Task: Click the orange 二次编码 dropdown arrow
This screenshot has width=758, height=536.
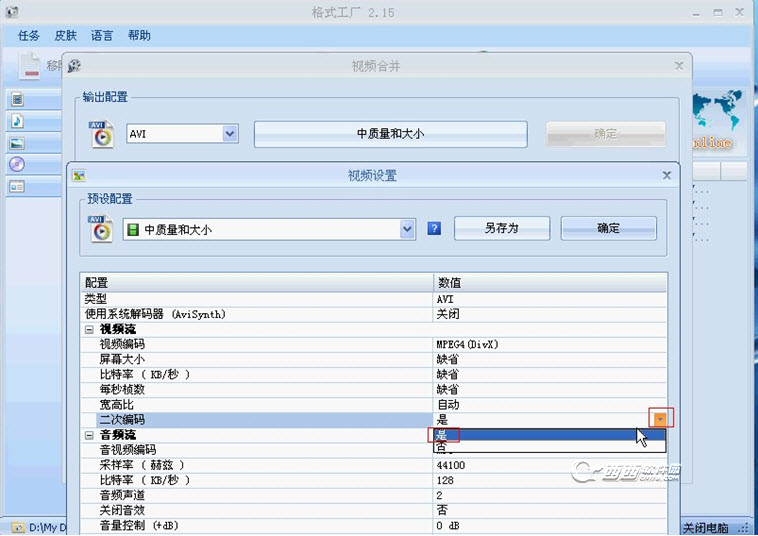Action: (659, 419)
